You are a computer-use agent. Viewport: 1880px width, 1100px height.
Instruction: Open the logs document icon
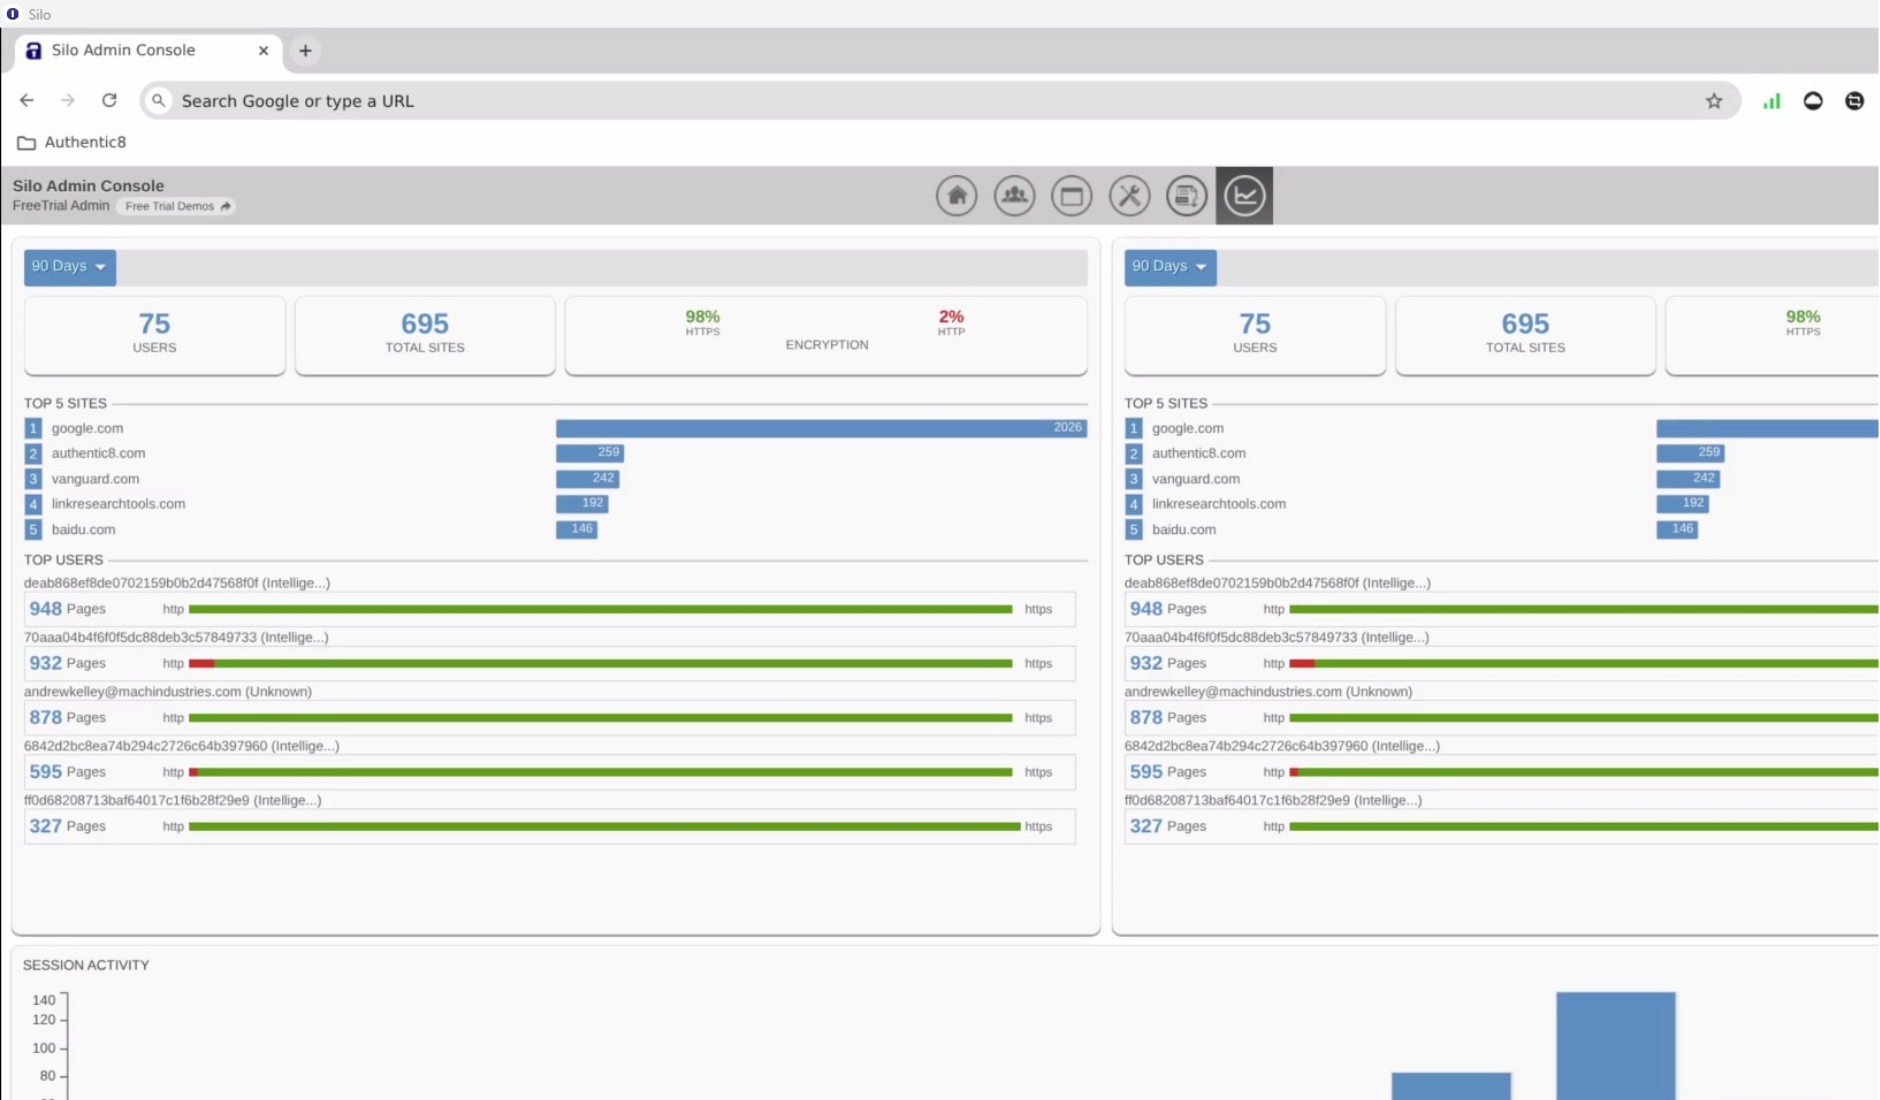[x=1186, y=195]
